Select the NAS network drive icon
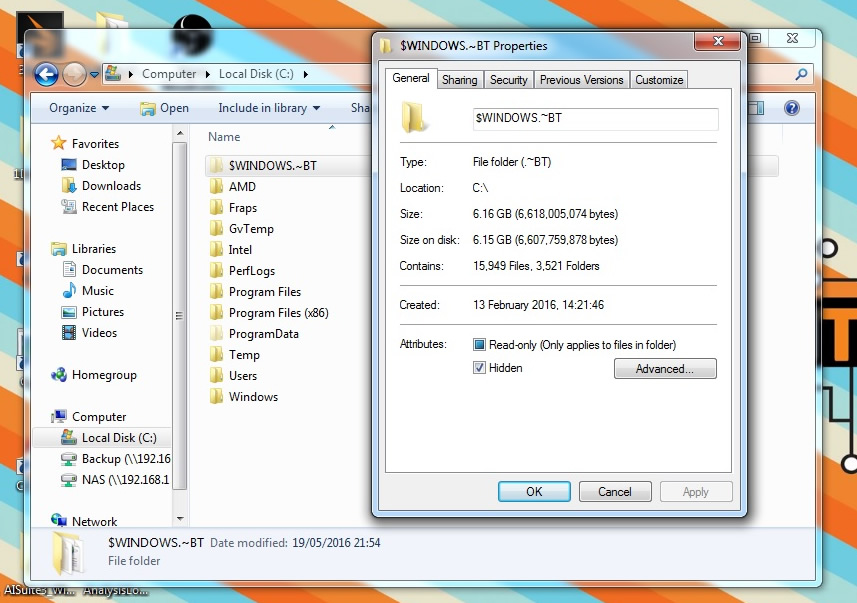This screenshot has height=603, width=857. coord(69,480)
